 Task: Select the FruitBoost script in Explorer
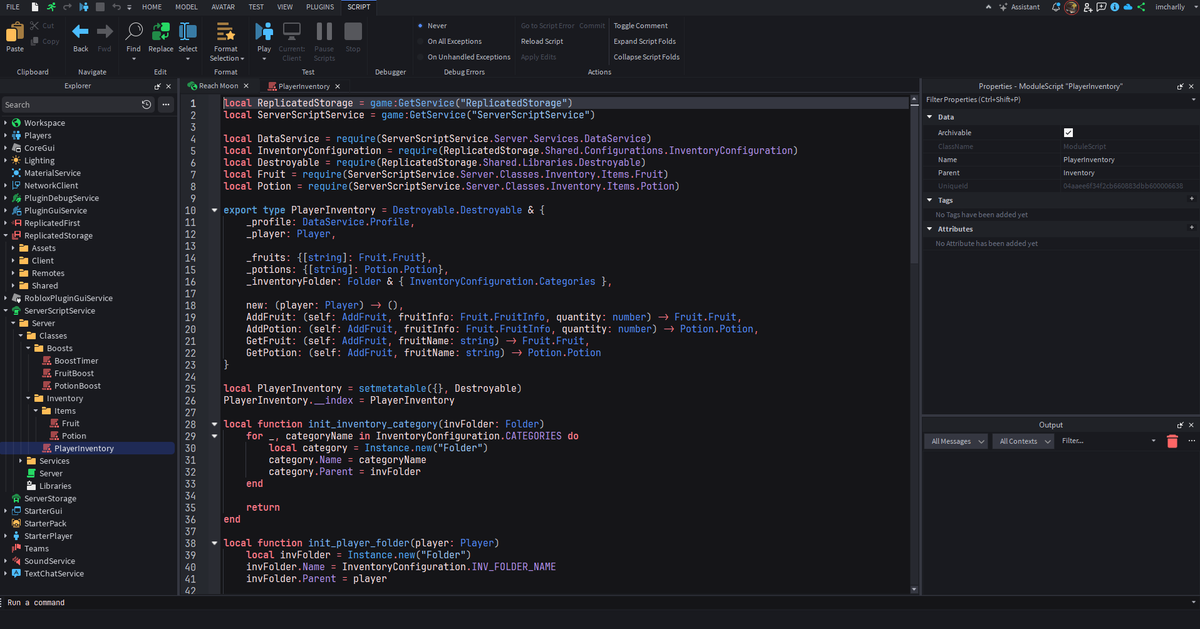click(x=73, y=373)
